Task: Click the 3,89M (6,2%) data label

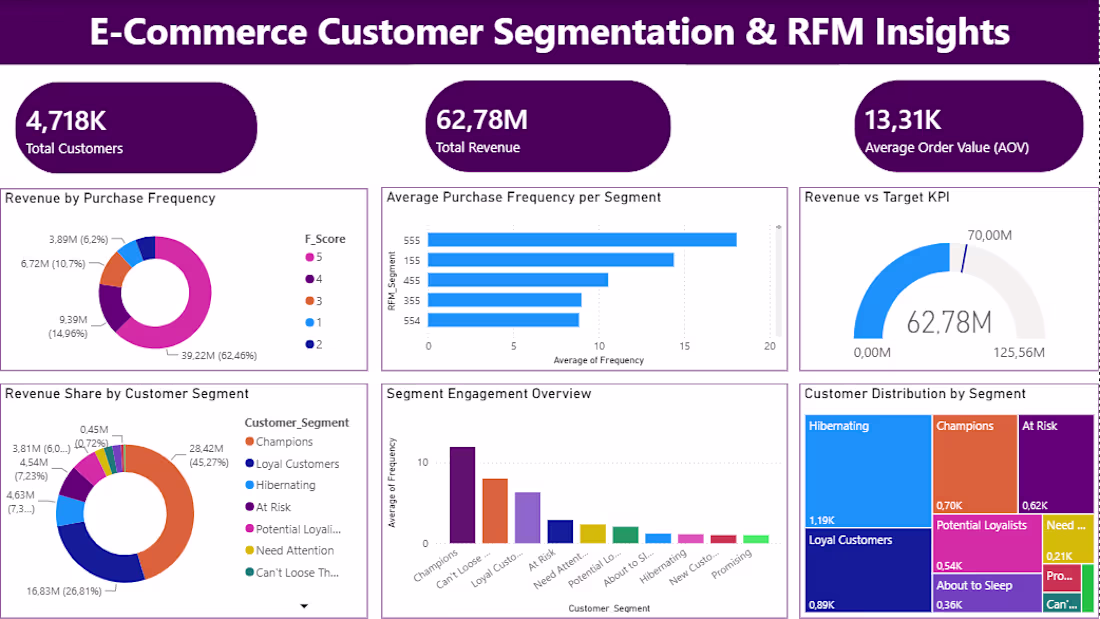Action: [79, 239]
